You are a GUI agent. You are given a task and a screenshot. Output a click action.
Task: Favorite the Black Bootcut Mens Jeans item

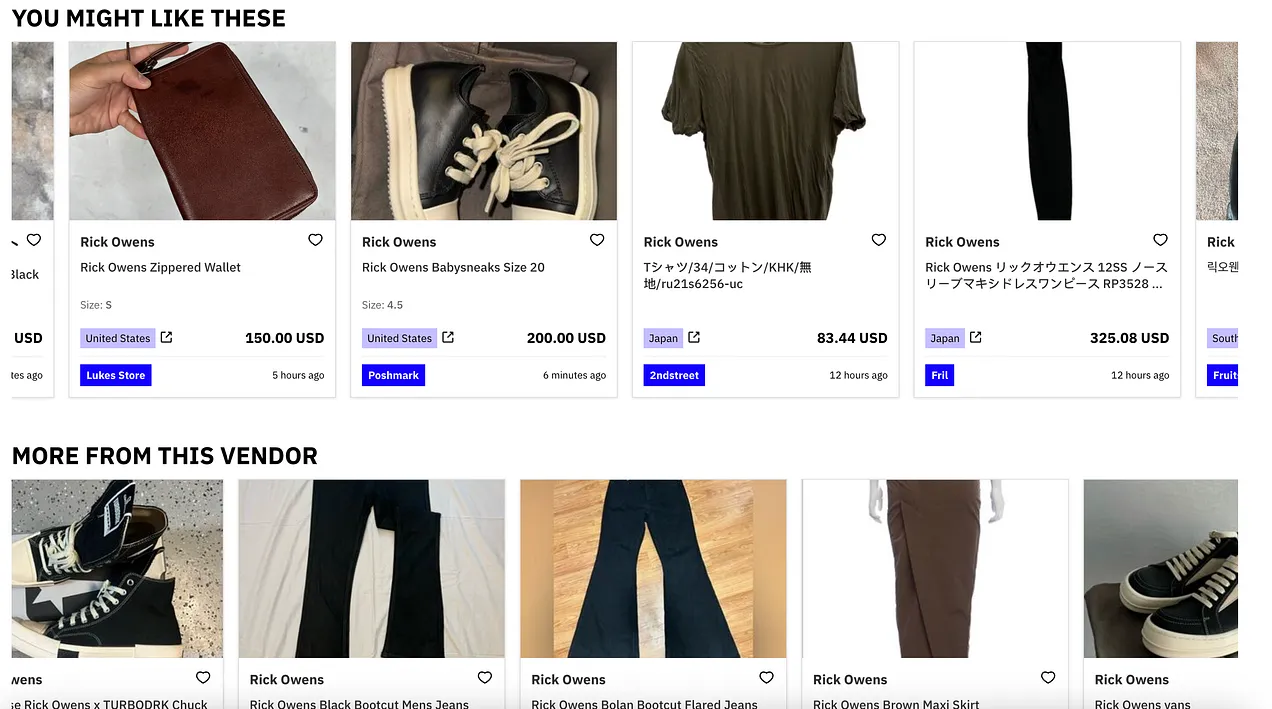pyautogui.click(x=485, y=678)
